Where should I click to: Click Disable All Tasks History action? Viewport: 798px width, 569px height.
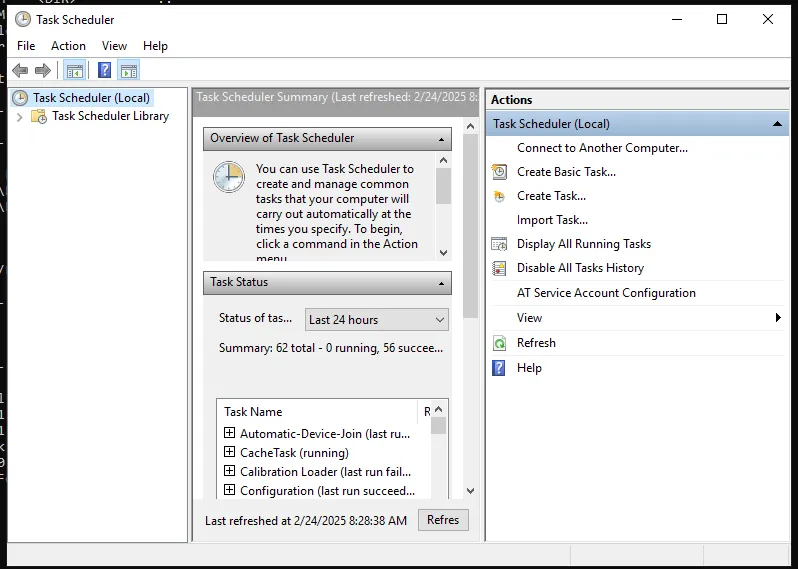tap(580, 268)
